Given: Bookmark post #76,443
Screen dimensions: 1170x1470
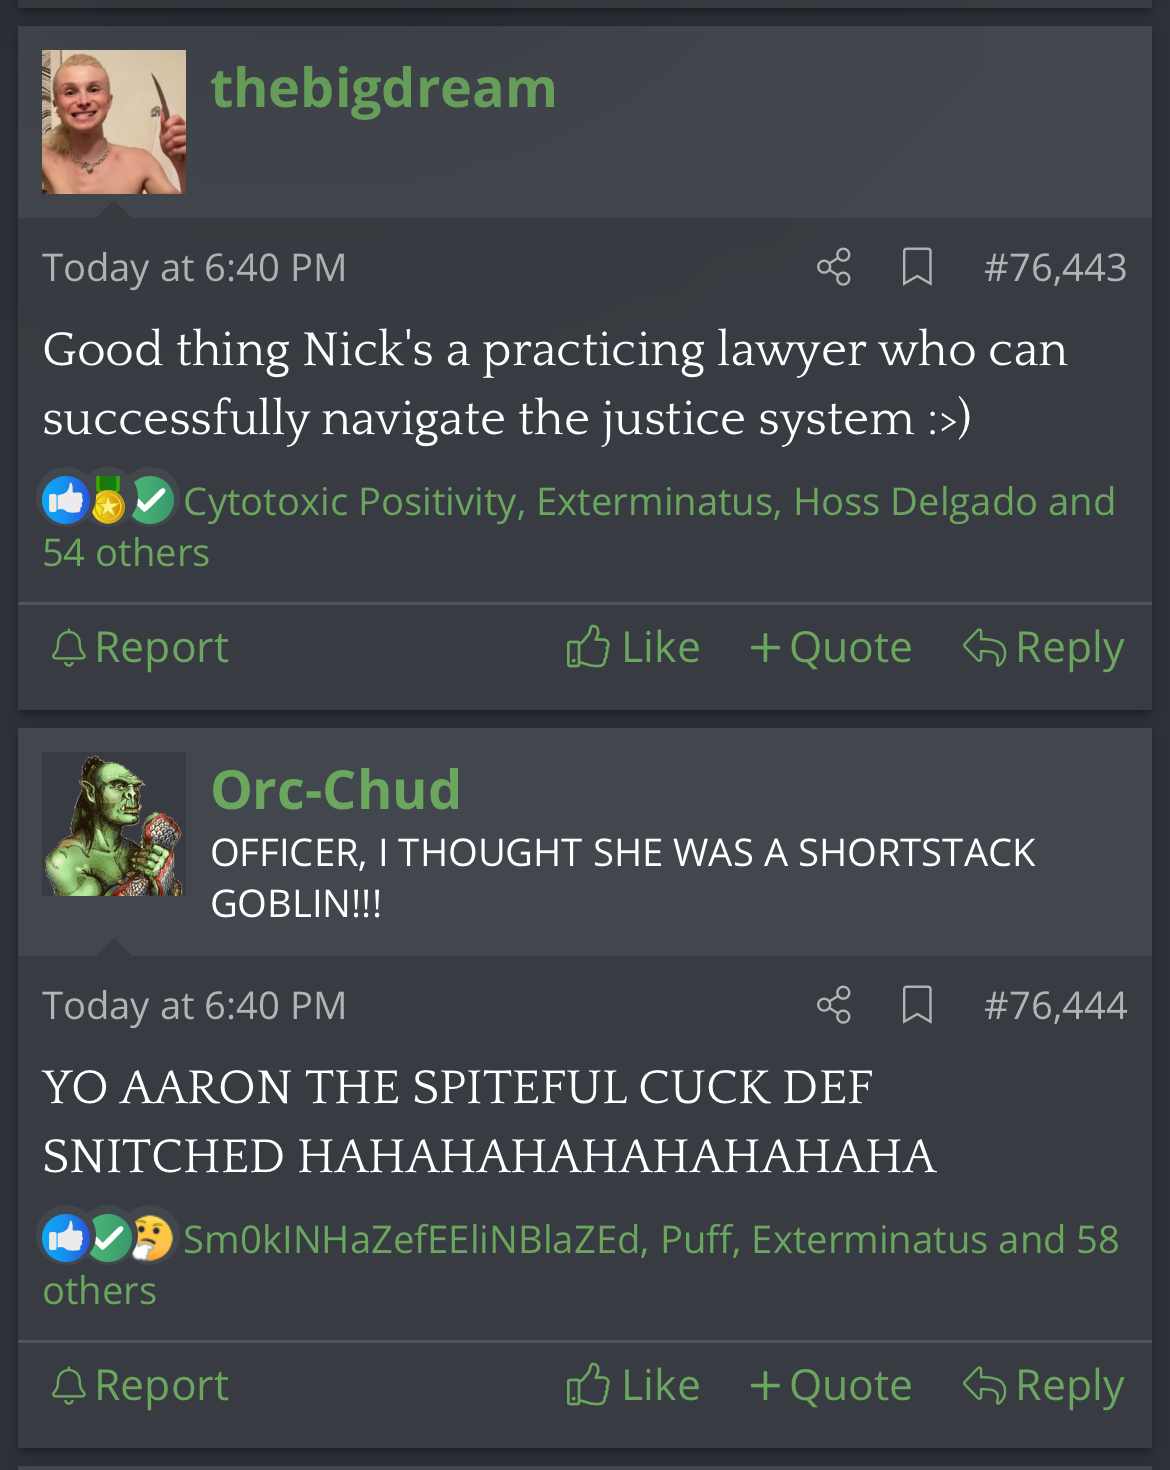Looking at the screenshot, I should (917, 267).
